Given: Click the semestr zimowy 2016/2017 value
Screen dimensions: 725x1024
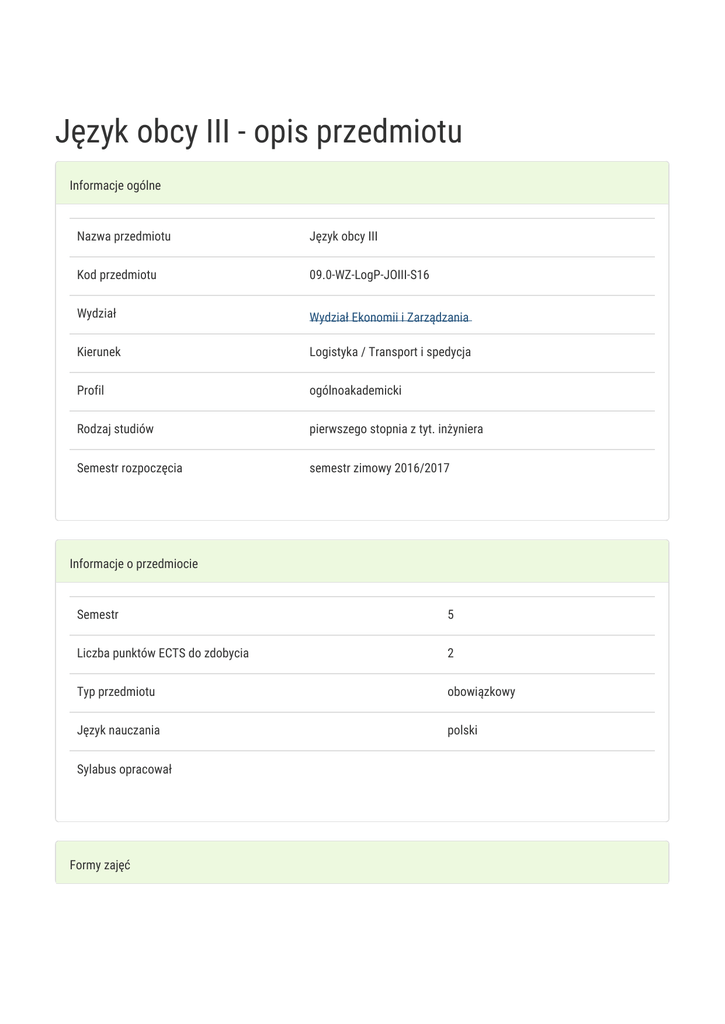Looking at the screenshot, I should [x=379, y=468].
